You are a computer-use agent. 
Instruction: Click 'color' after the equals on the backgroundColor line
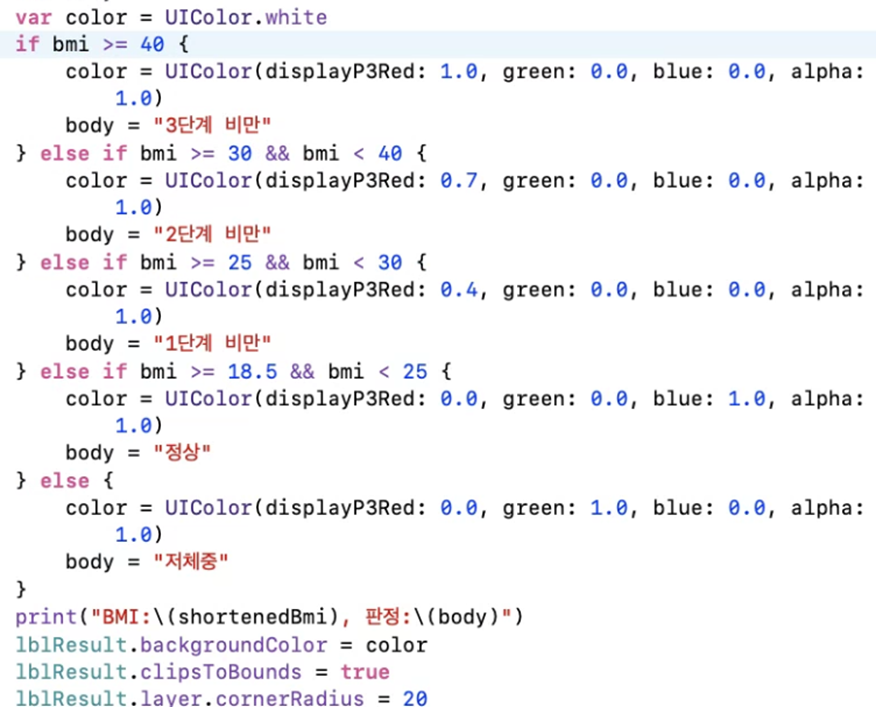click(x=396, y=645)
